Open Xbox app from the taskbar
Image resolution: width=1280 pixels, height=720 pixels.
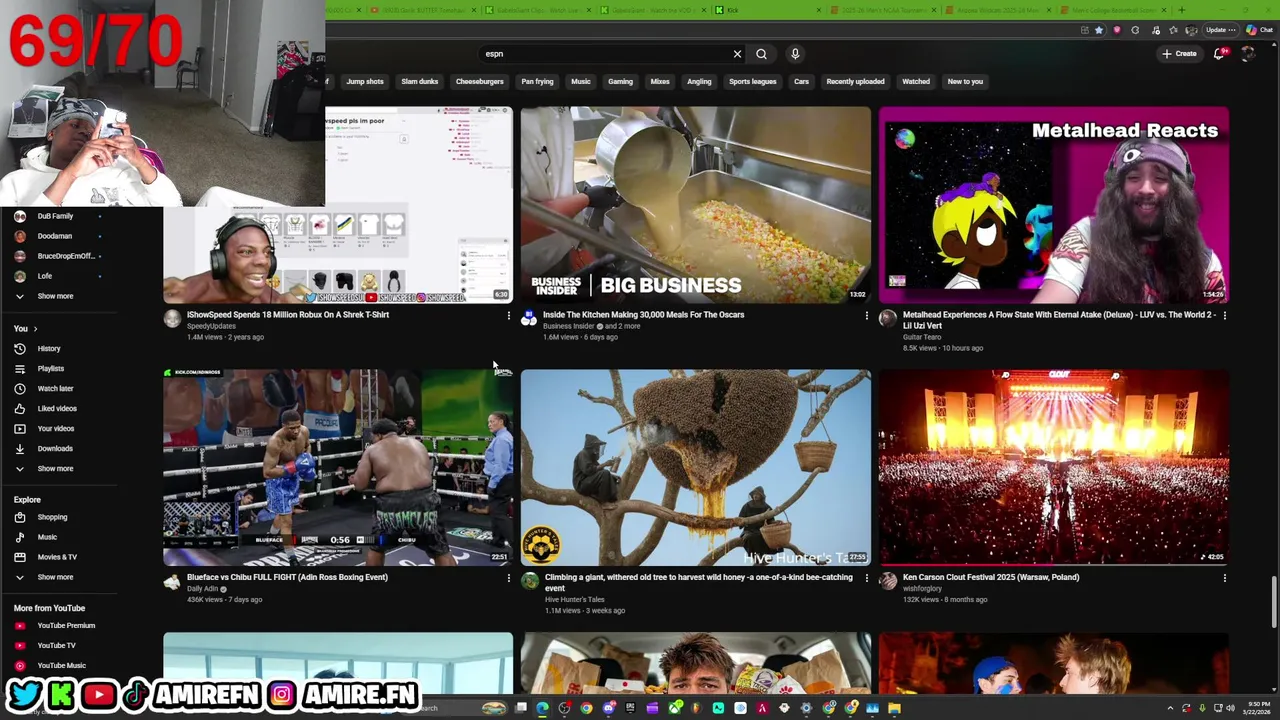pyautogui.click(x=675, y=708)
